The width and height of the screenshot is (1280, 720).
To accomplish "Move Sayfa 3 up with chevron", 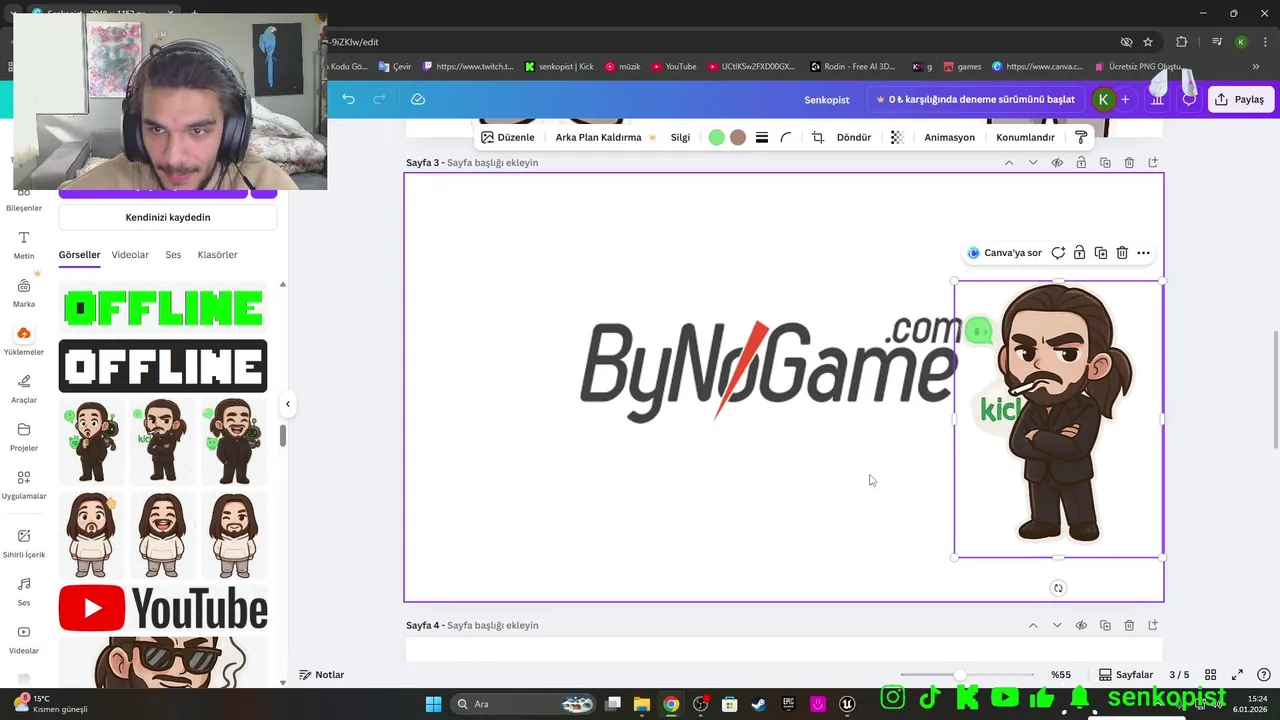I will pos(1009,162).
